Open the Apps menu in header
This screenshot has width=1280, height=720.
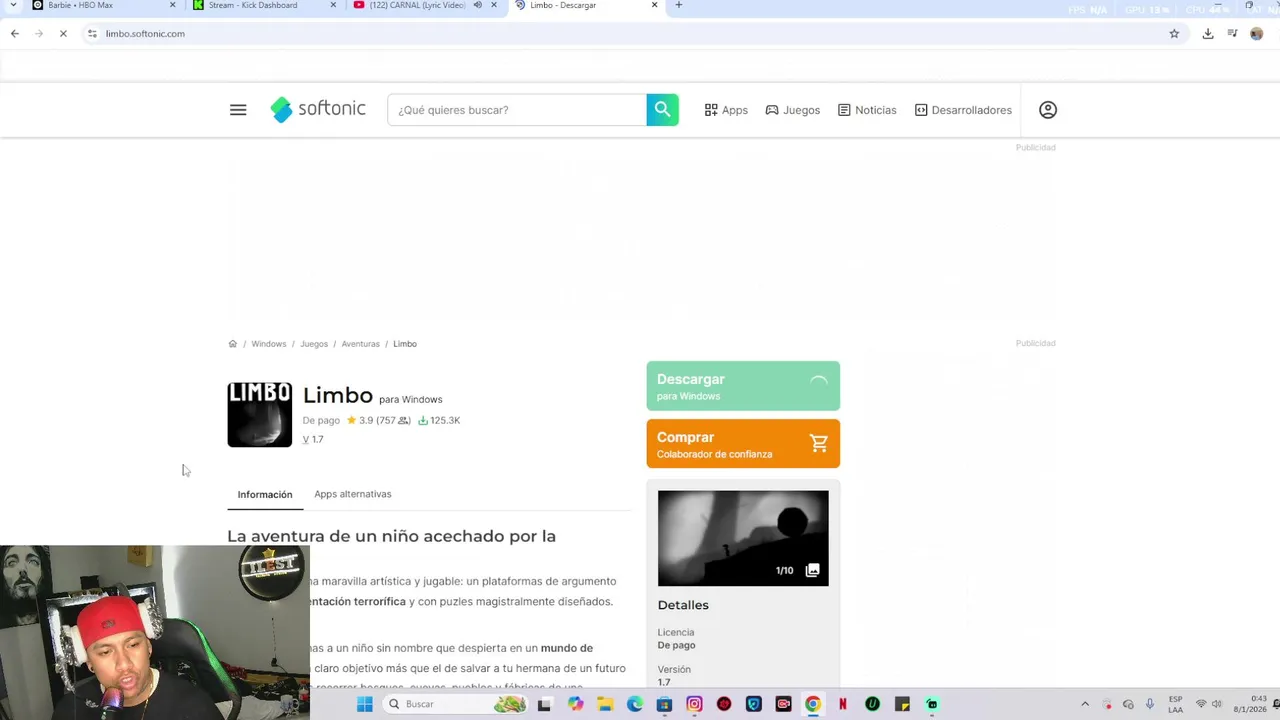tap(726, 110)
